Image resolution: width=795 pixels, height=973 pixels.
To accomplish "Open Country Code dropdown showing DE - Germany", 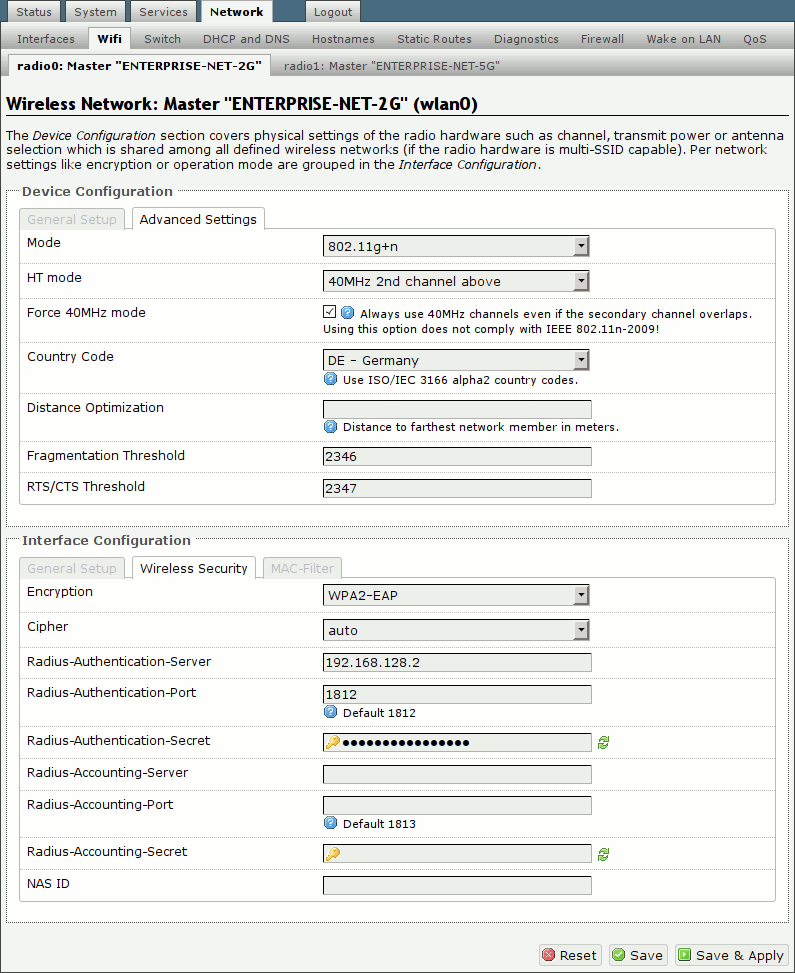I will (x=456, y=360).
